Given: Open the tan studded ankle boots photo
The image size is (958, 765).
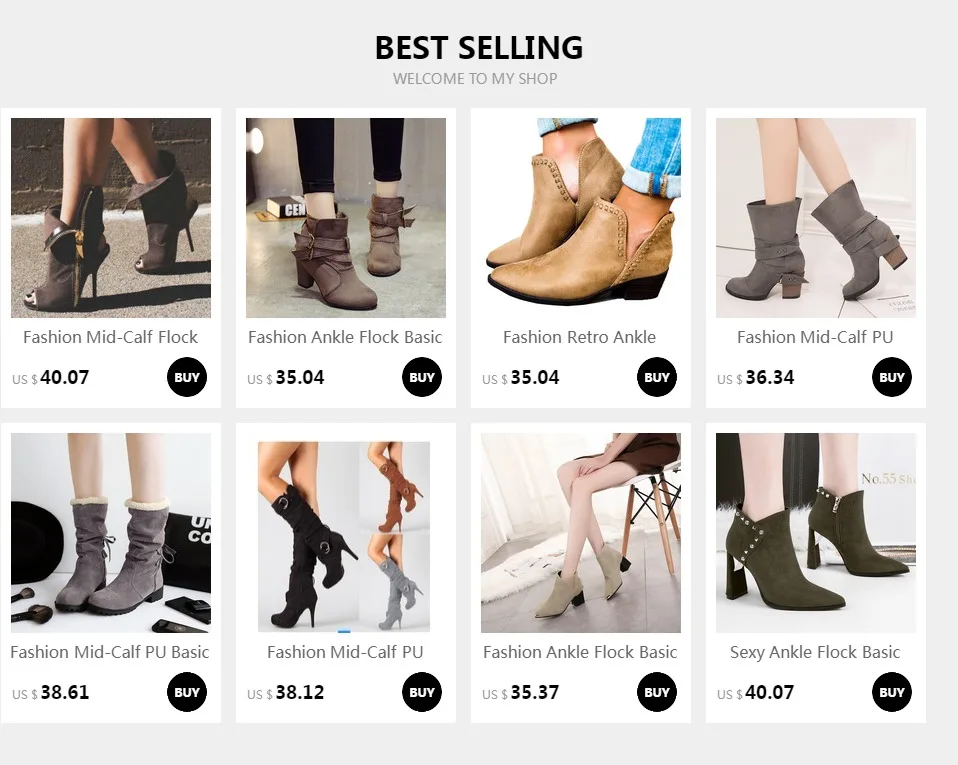Looking at the screenshot, I should (580, 218).
